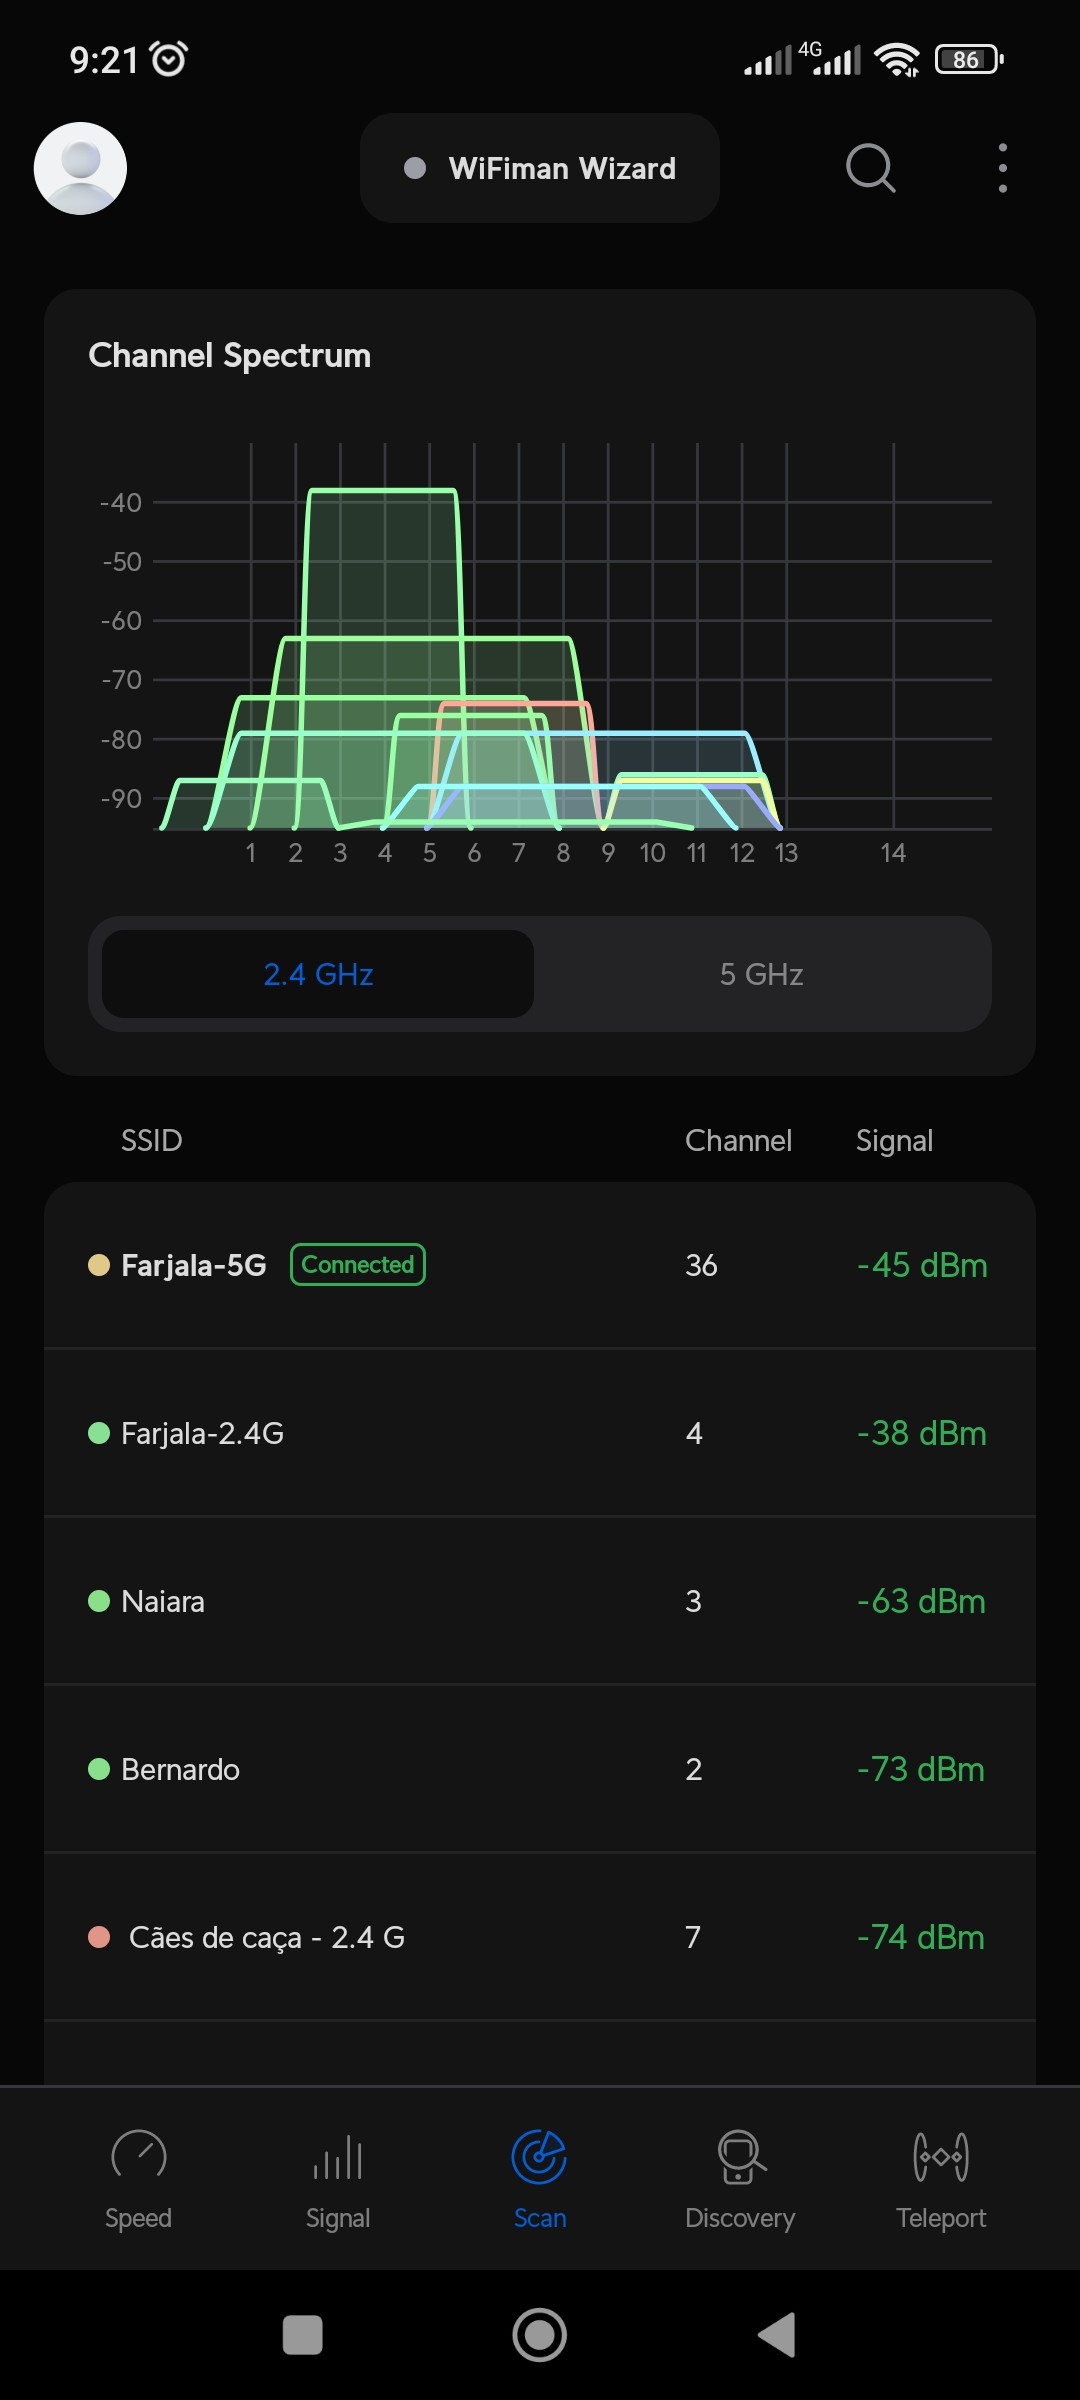Select the Farjala-2.4G network row
The width and height of the screenshot is (1080, 2400).
click(x=540, y=1433)
